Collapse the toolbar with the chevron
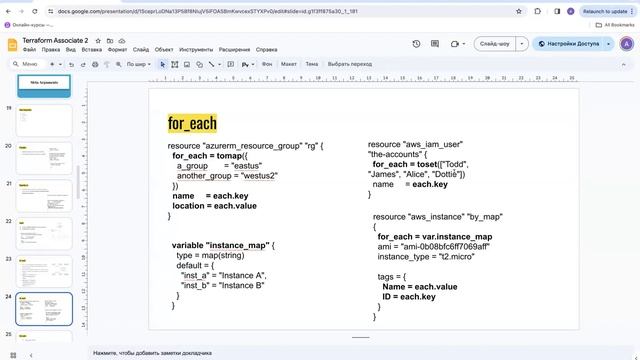This screenshot has height=360, width=640. [623, 64]
